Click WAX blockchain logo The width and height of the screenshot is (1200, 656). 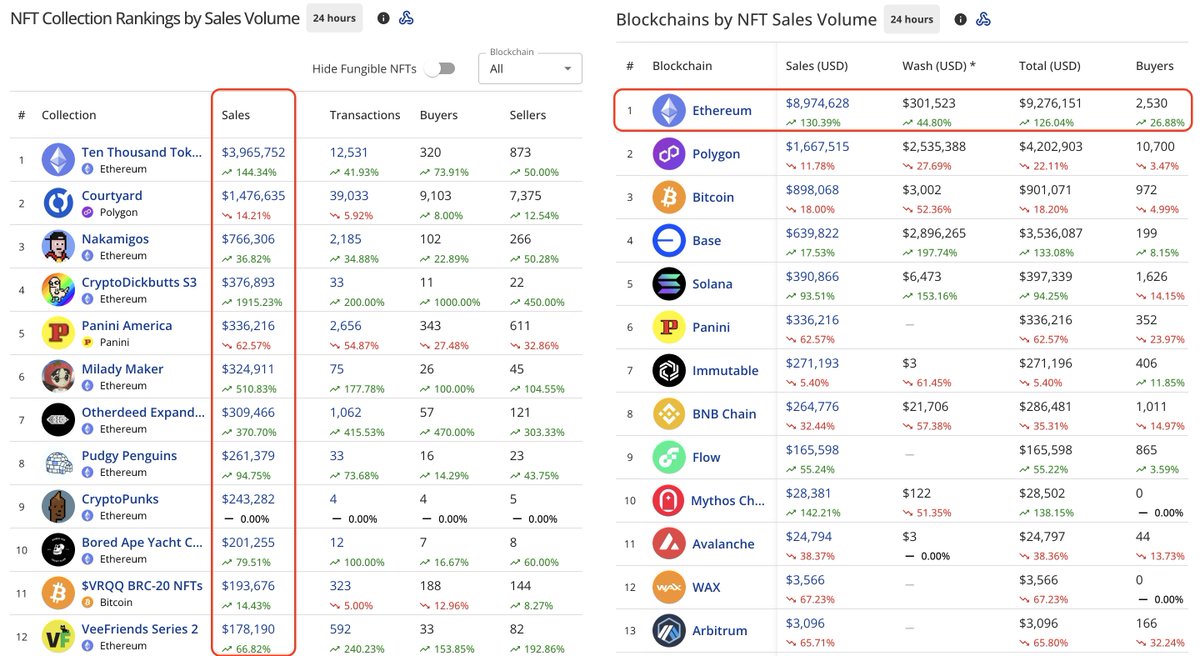pyautogui.click(x=669, y=587)
